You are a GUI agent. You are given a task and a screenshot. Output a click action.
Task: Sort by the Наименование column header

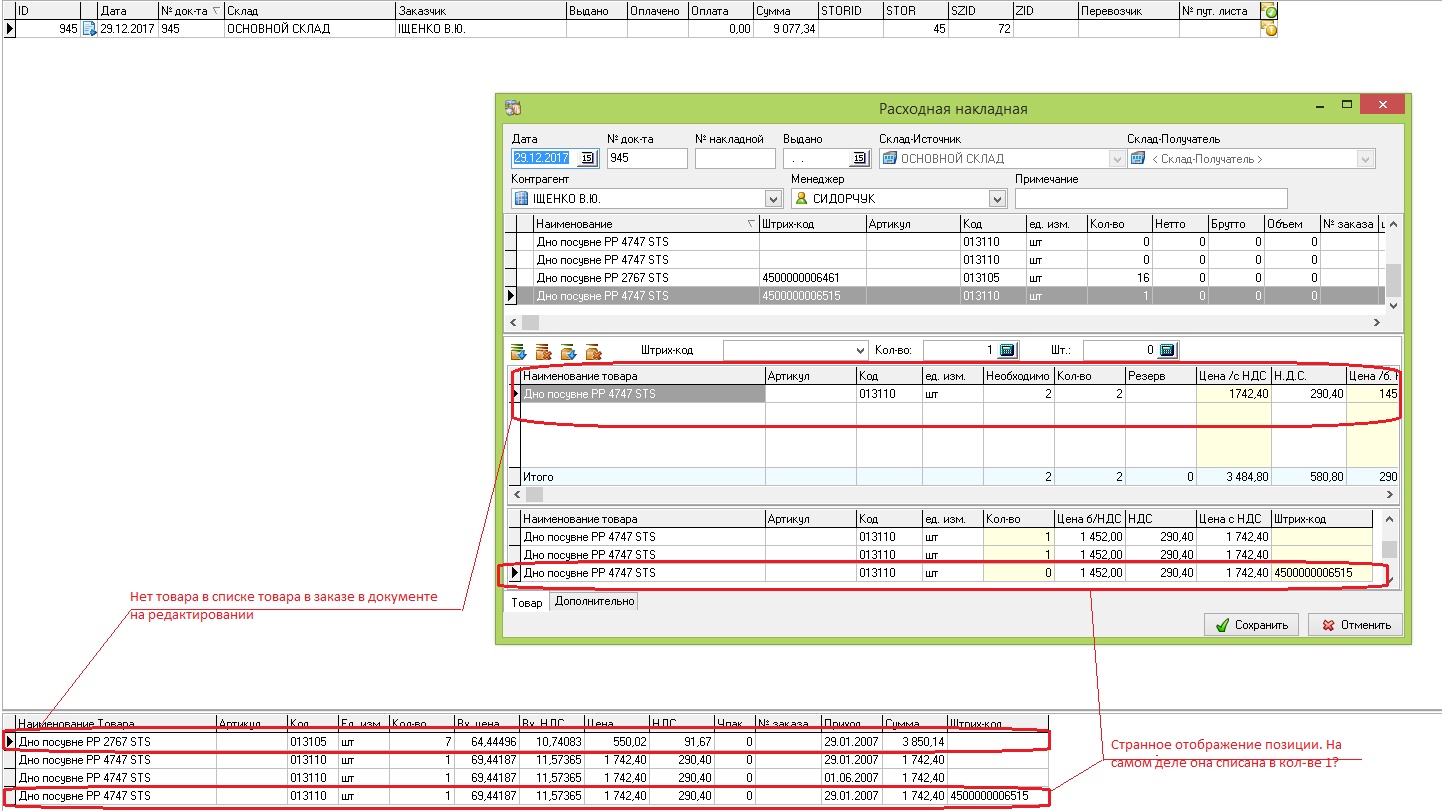(640, 224)
